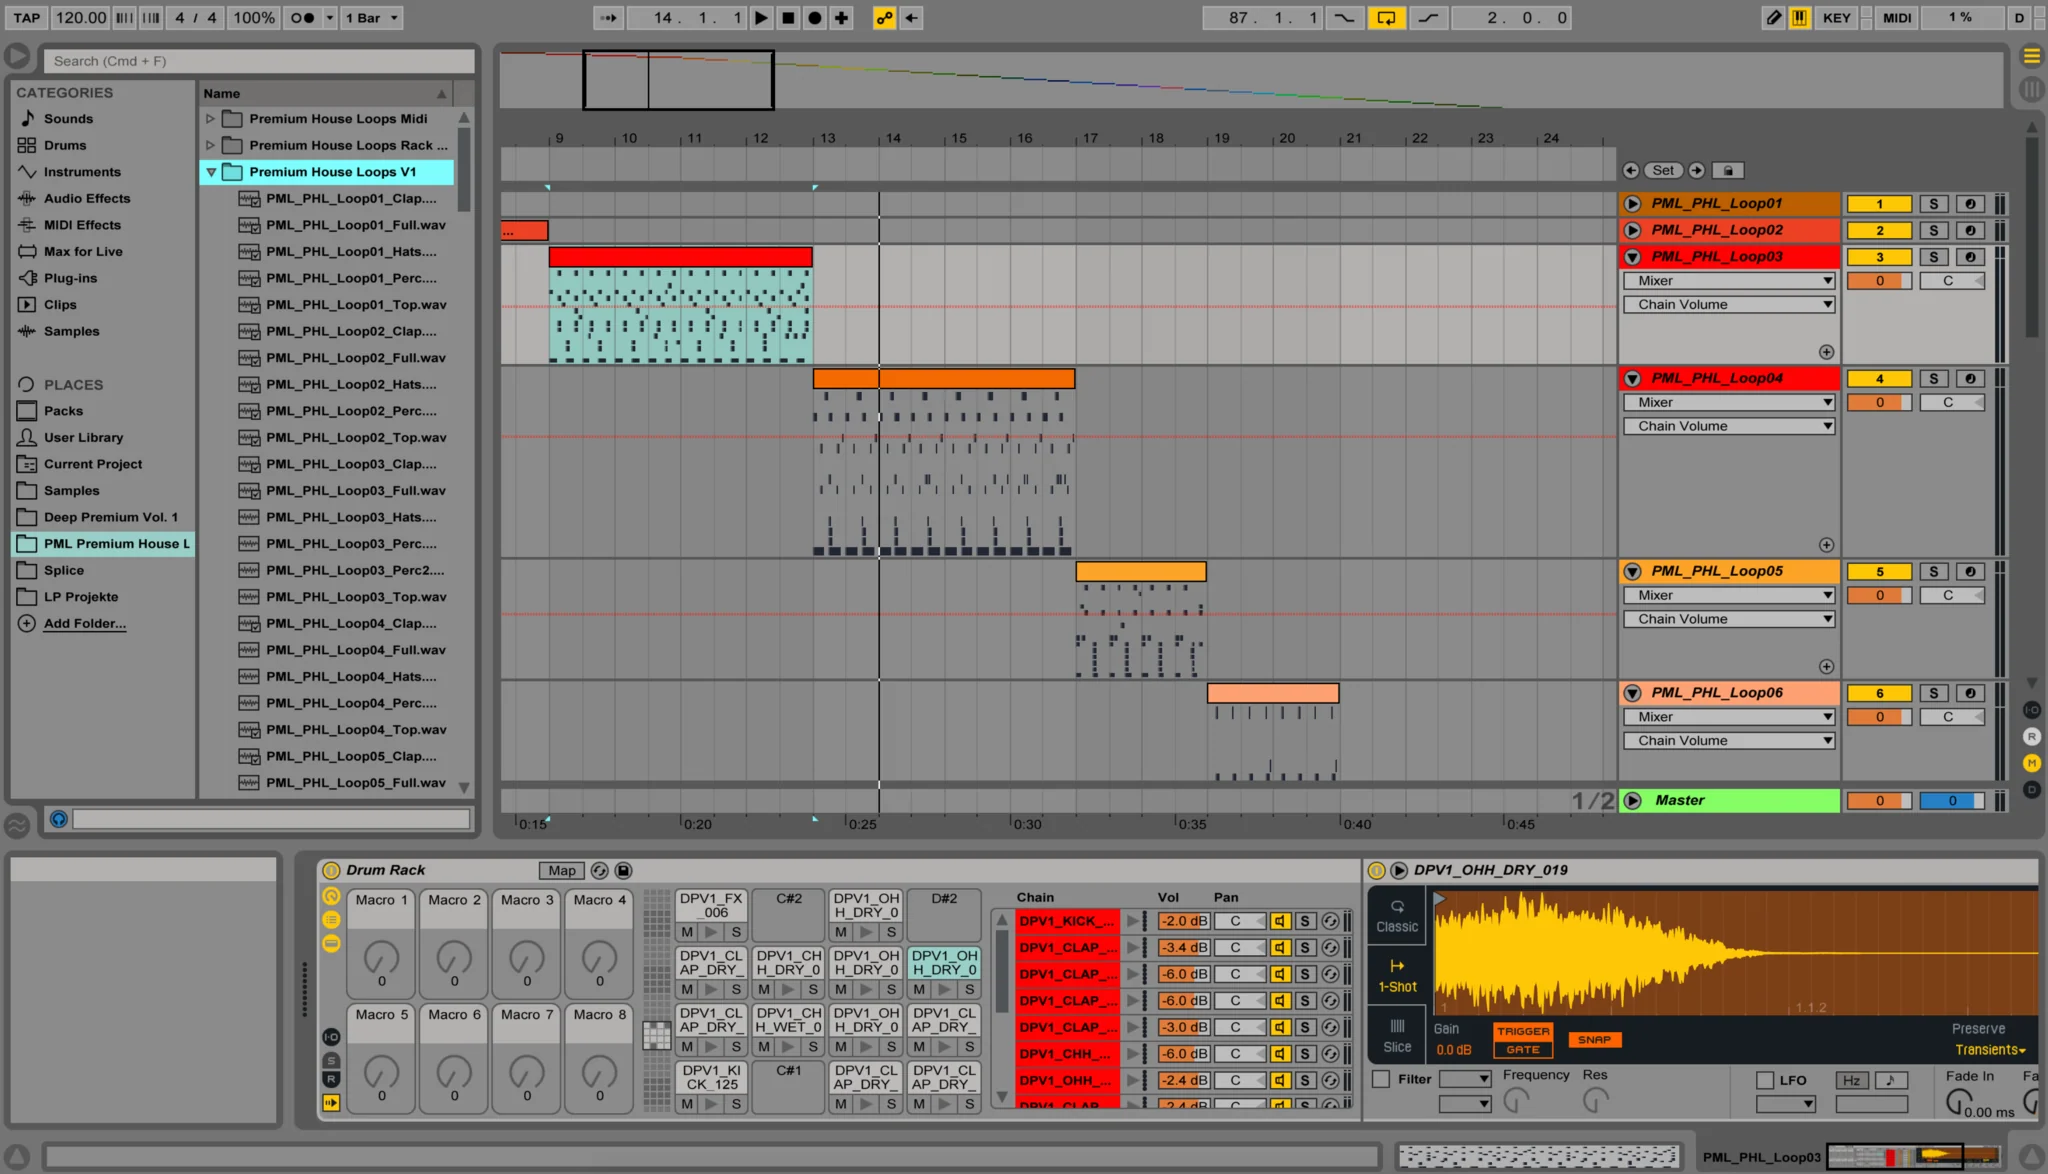Screen dimensions: 2048x1174
Task: Open Chain Volume chooser on PML_PHL_Loop03
Action: point(1729,305)
